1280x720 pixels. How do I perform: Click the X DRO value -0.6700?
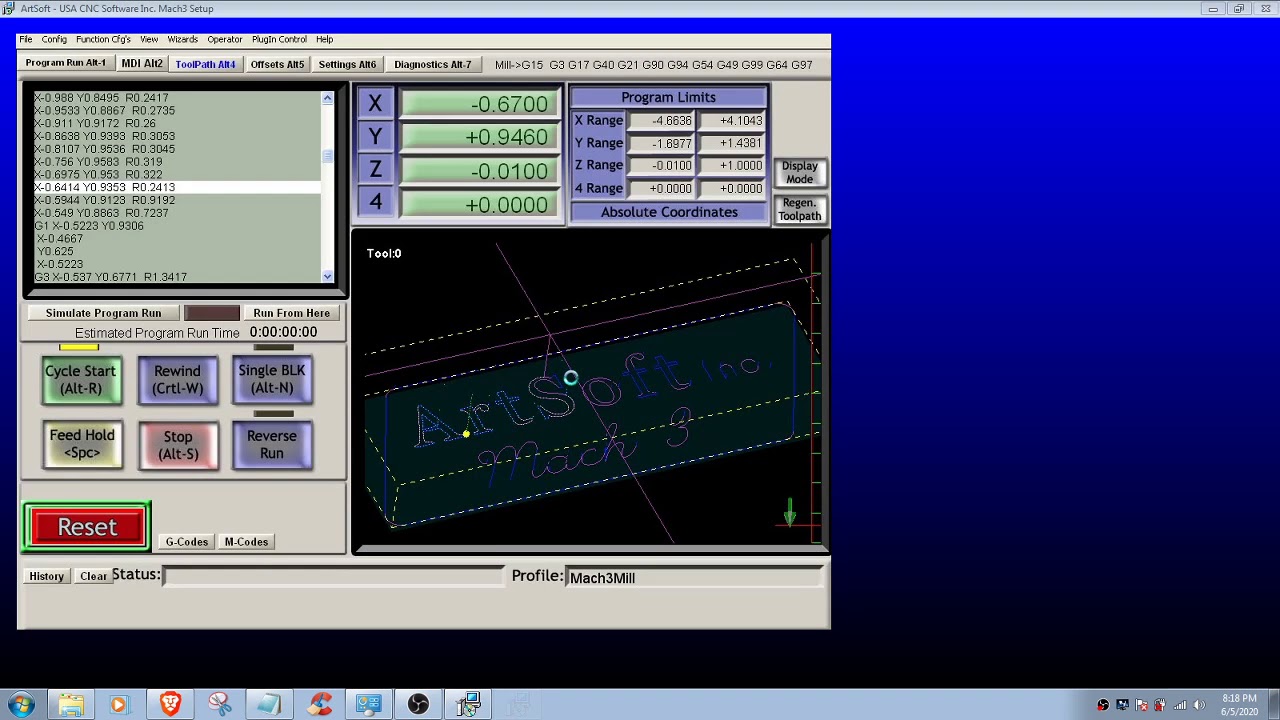pos(478,104)
